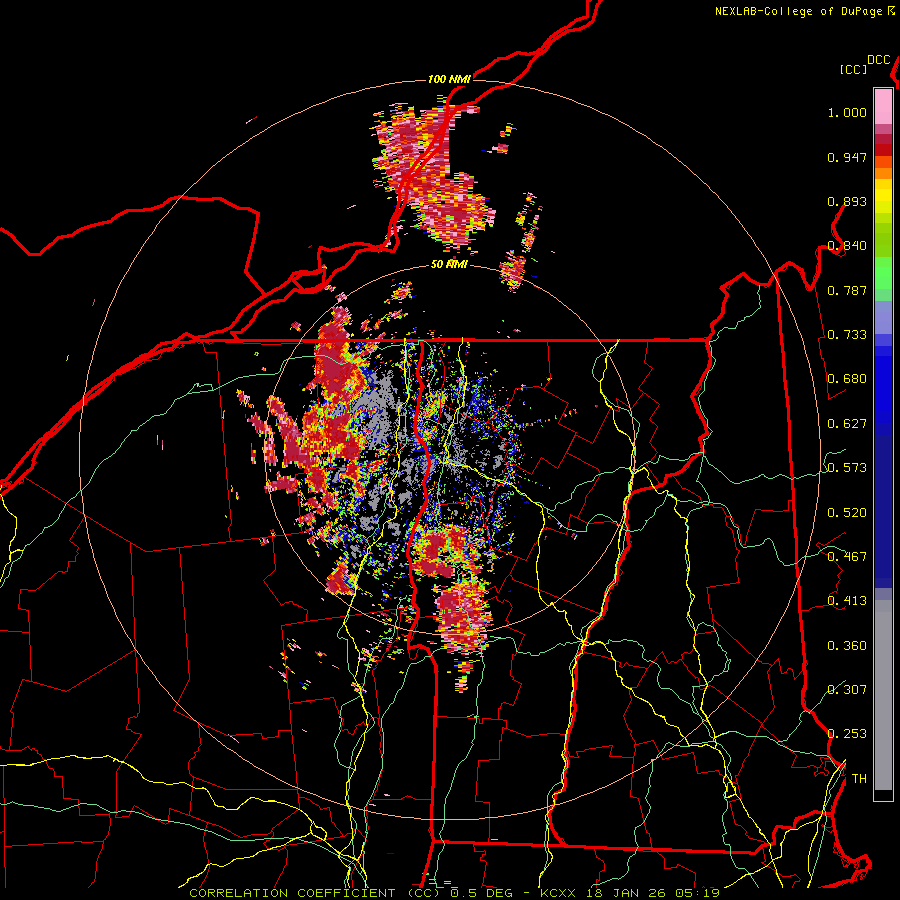Click the 1.000 value on color scale
The width and height of the screenshot is (900, 900).
tap(847, 113)
